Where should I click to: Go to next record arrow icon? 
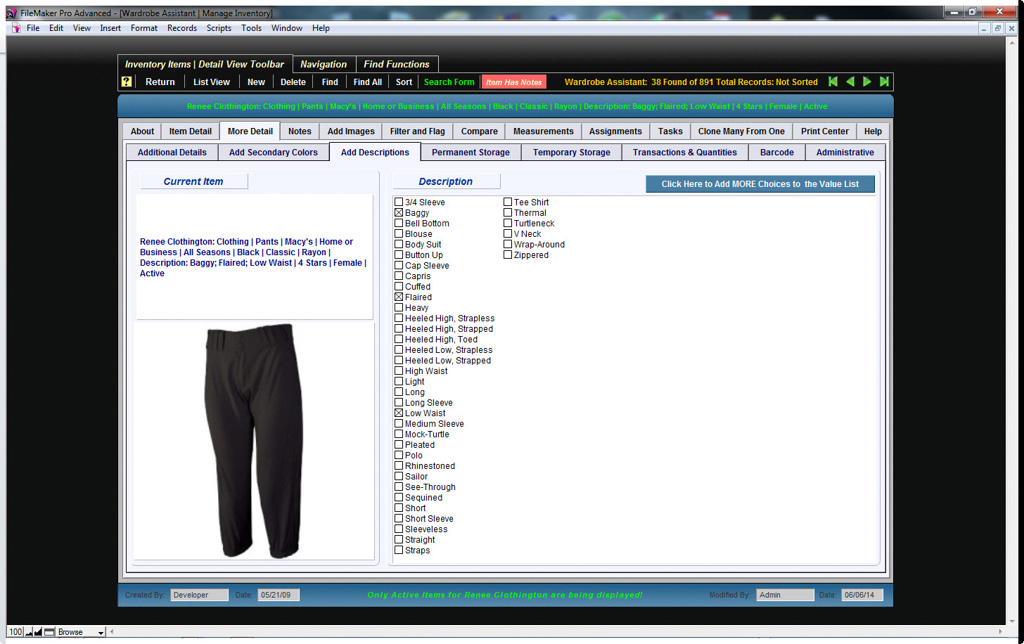click(867, 82)
